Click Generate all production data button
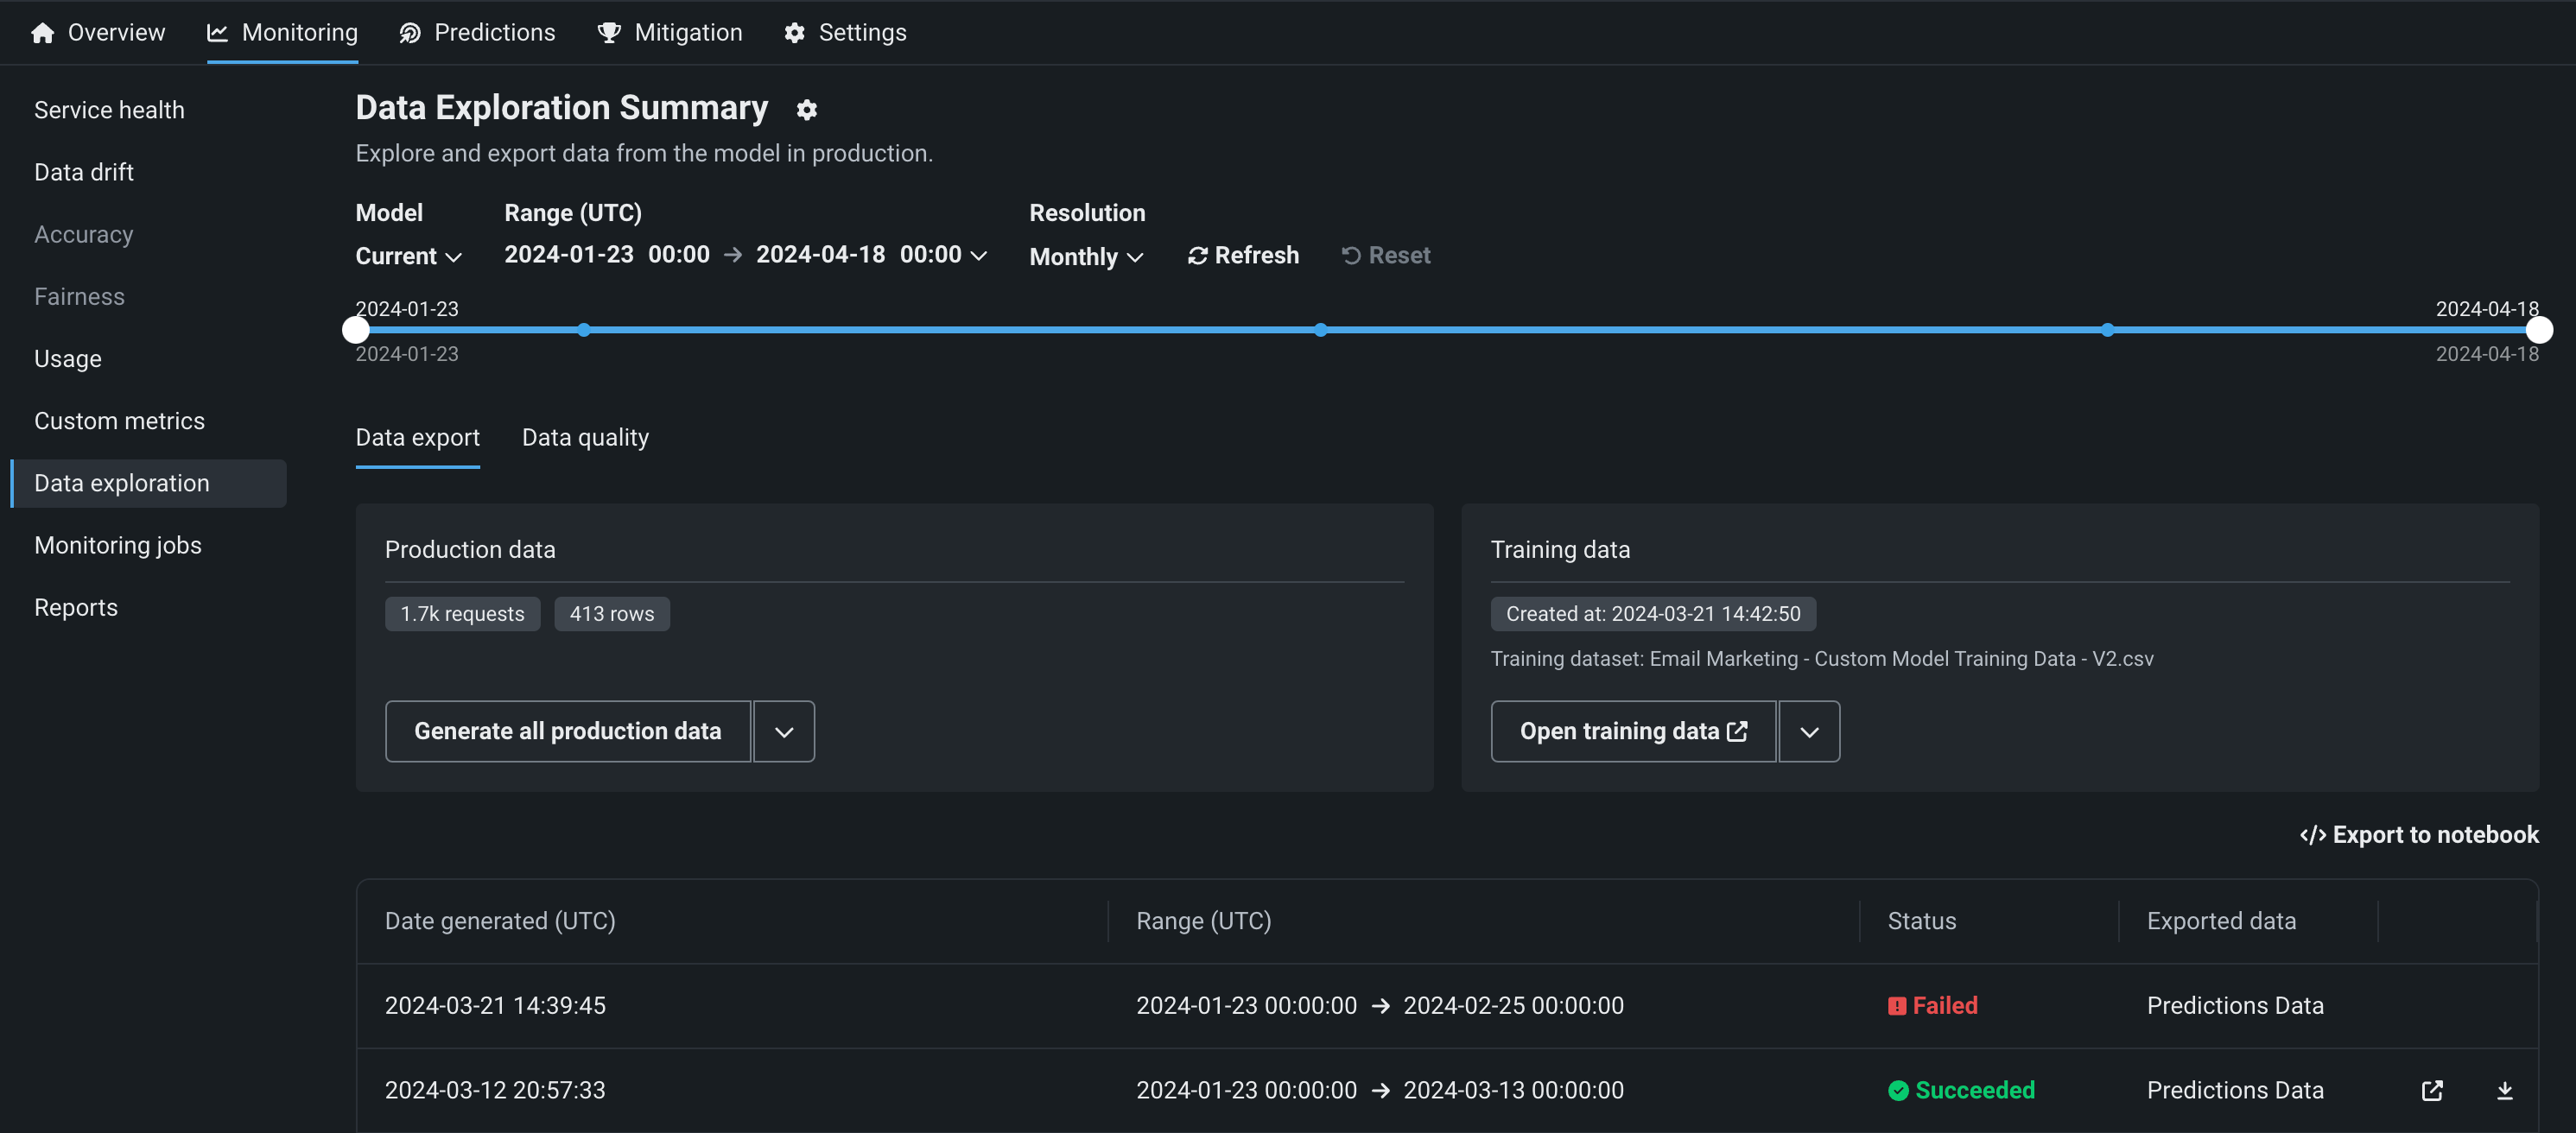Viewport: 2576px width, 1133px height. point(567,732)
